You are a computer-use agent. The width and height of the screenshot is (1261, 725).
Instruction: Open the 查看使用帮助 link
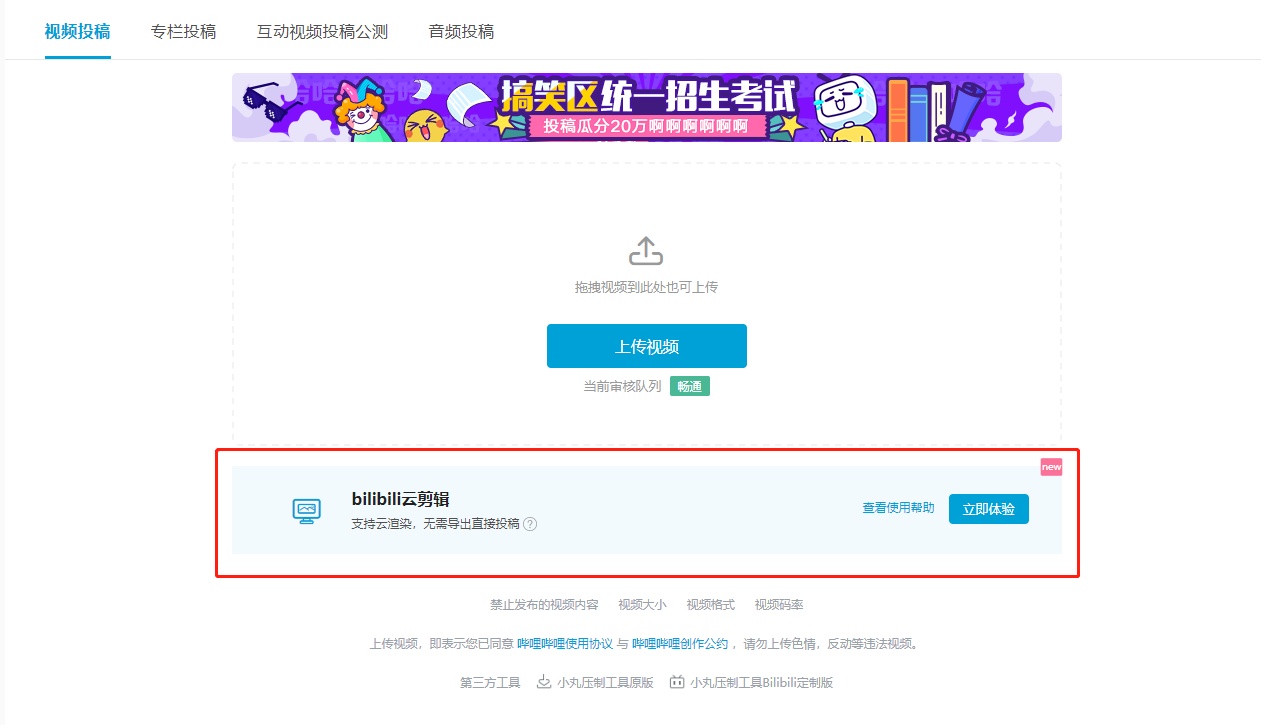[x=898, y=508]
